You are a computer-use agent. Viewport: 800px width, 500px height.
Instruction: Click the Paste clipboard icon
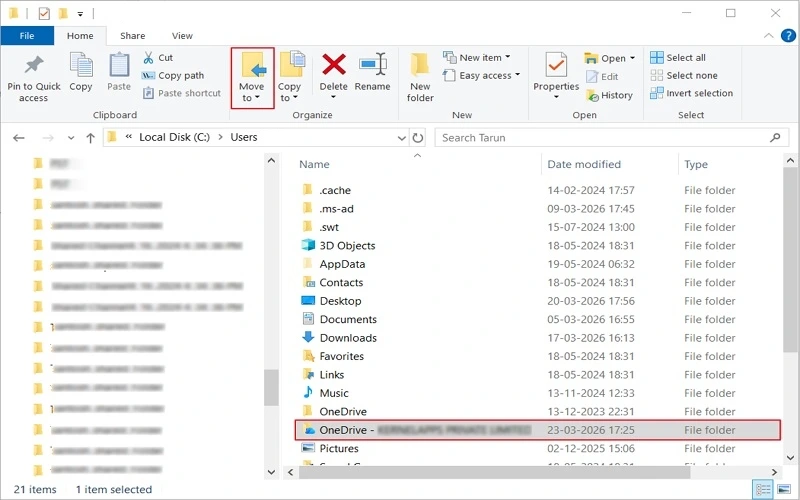pyautogui.click(x=119, y=72)
